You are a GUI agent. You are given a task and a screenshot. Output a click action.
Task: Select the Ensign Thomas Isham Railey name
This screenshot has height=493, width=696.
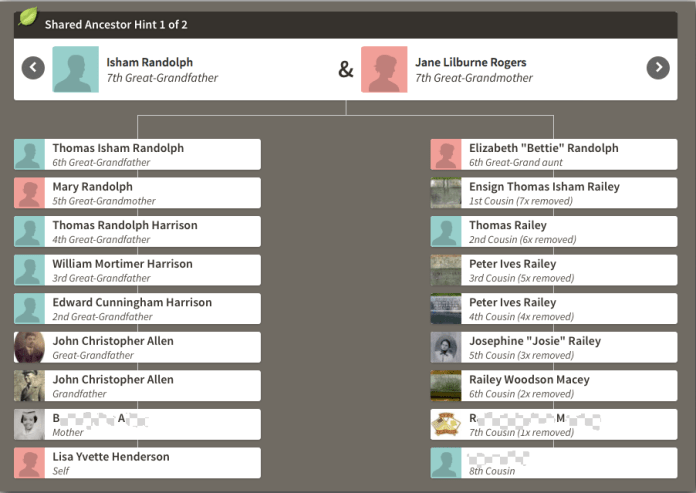tap(545, 187)
